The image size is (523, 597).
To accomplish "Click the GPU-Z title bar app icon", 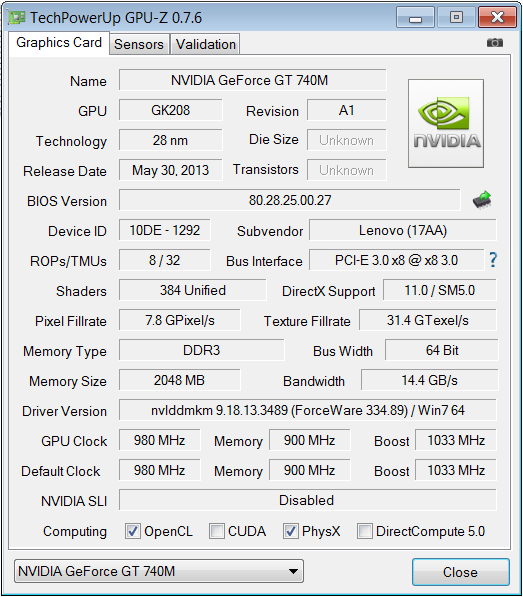I will click(x=16, y=18).
